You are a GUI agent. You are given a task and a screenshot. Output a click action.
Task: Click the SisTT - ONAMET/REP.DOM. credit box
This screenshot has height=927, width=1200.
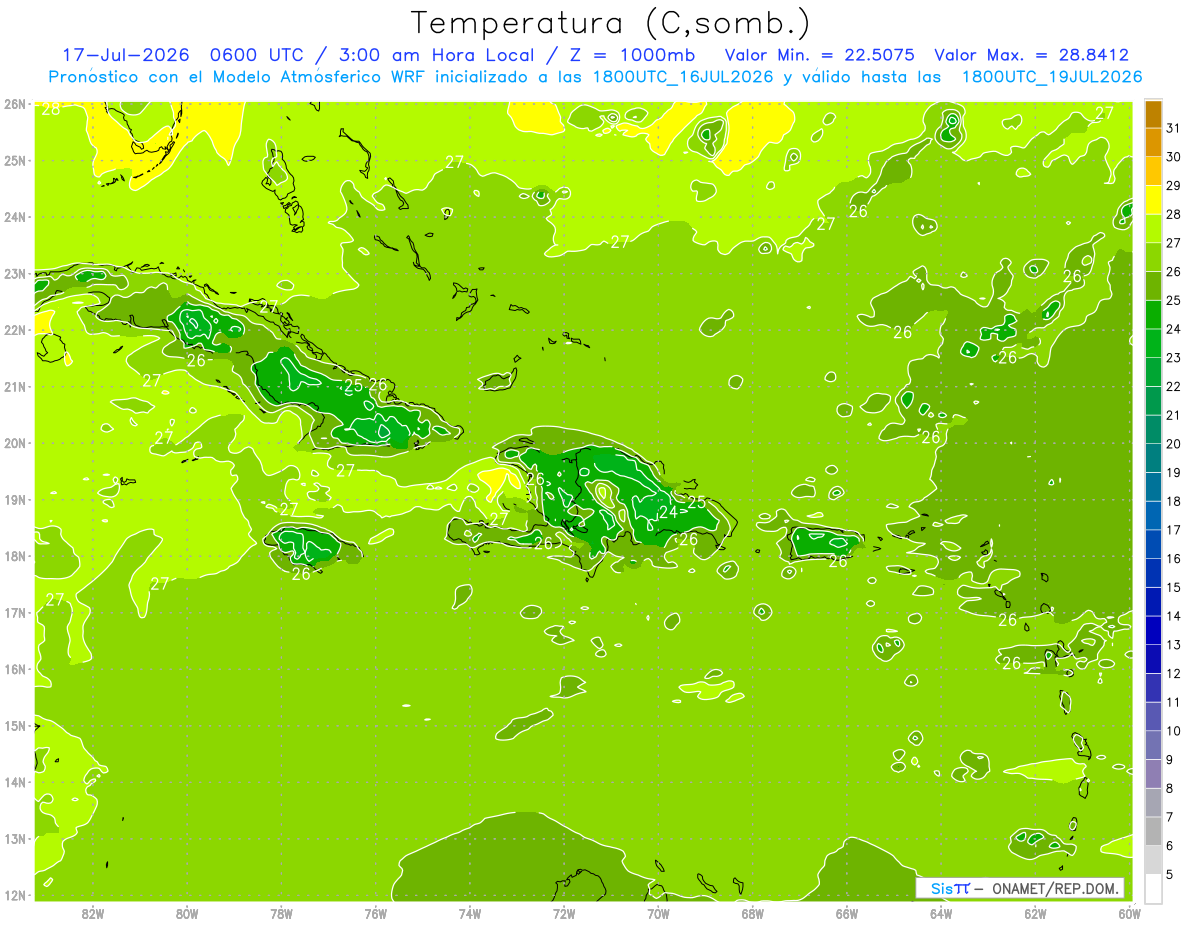tap(1019, 888)
